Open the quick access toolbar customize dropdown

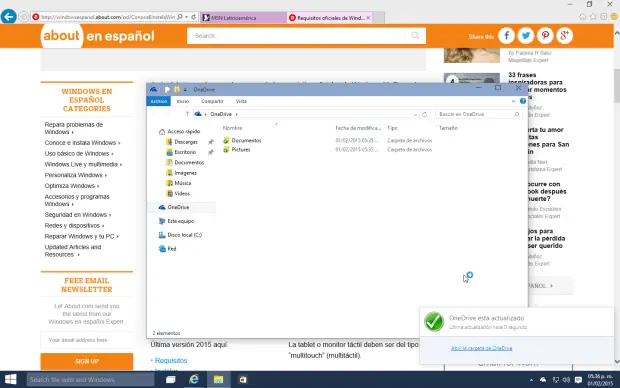(185, 90)
